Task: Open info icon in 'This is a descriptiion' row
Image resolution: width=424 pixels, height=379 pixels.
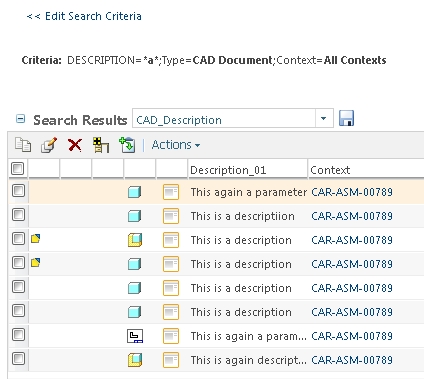Action: pyautogui.click(x=171, y=216)
